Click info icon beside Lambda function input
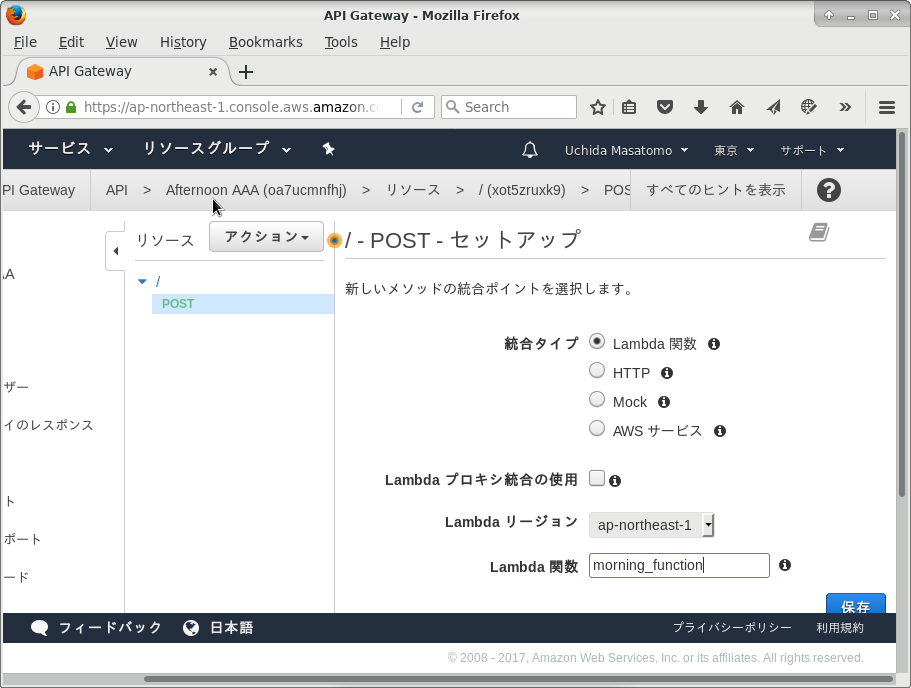This screenshot has height=688, width=911. [x=785, y=565]
